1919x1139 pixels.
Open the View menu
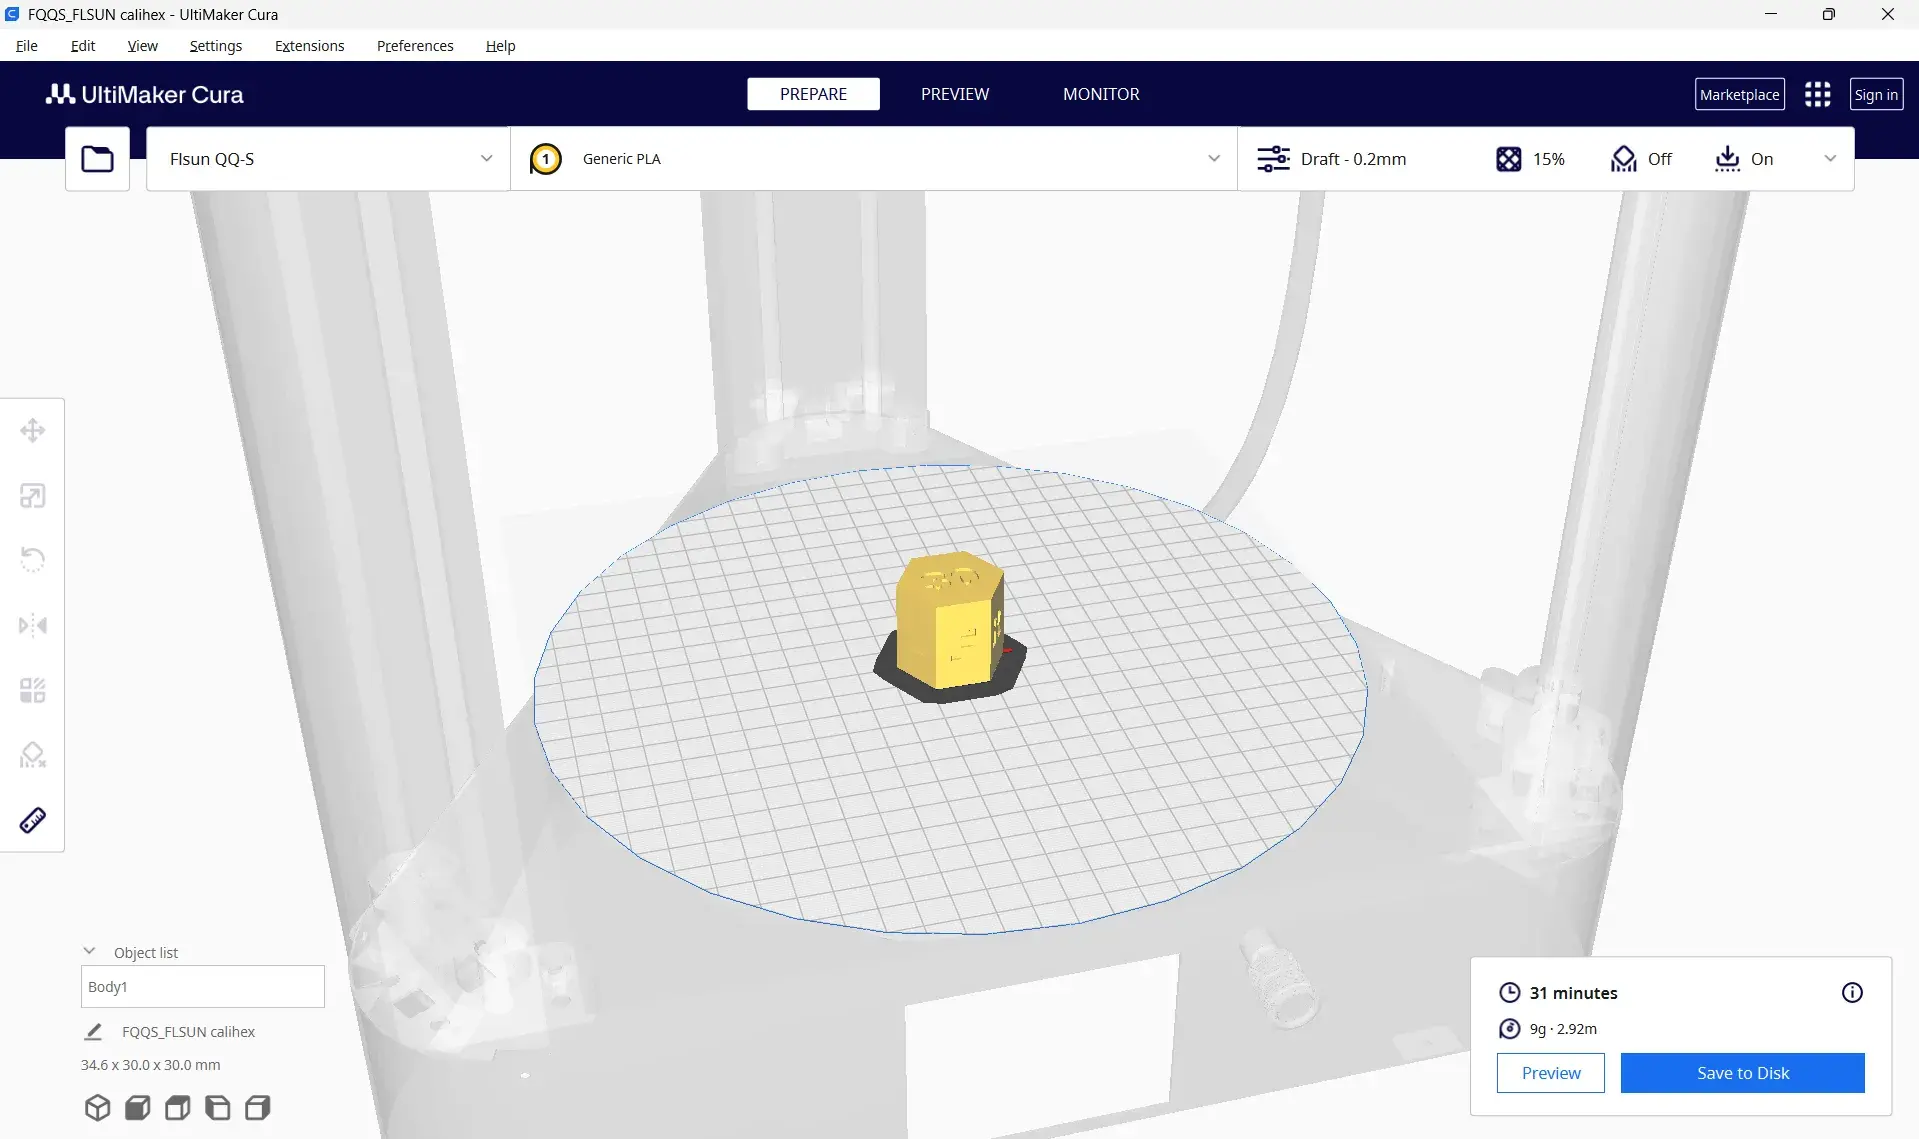click(143, 46)
